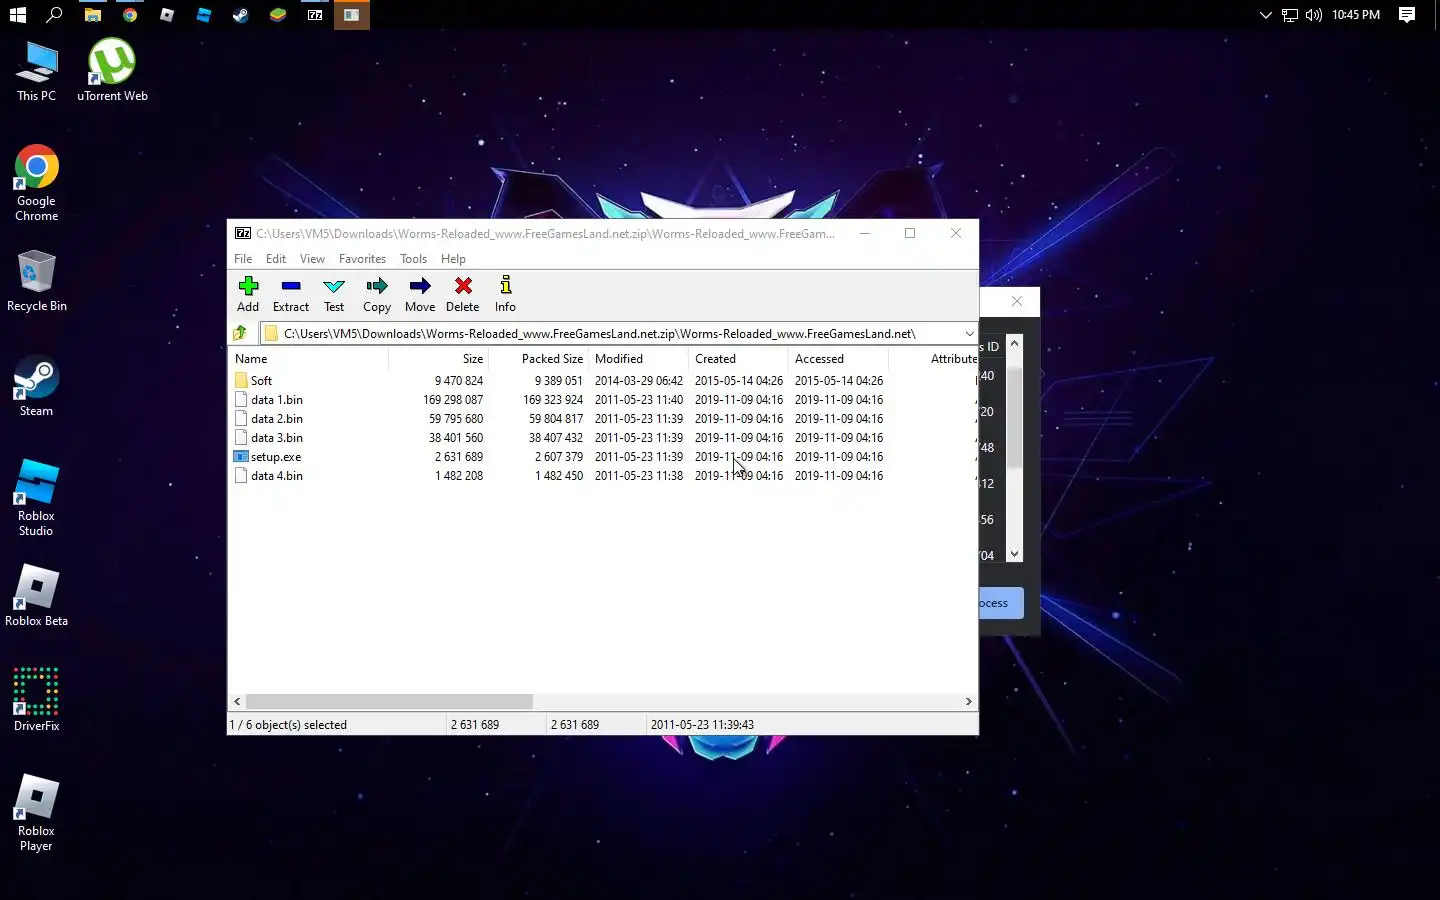Click background window scrollbar up arrow
This screenshot has width=1440, height=900.
click(1014, 343)
